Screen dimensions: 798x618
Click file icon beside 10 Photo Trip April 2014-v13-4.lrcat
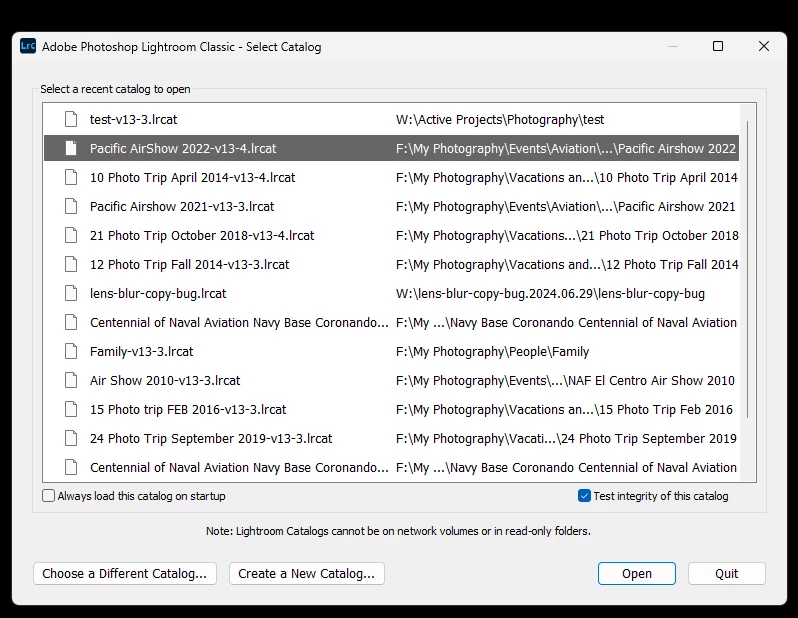[x=71, y=177]
